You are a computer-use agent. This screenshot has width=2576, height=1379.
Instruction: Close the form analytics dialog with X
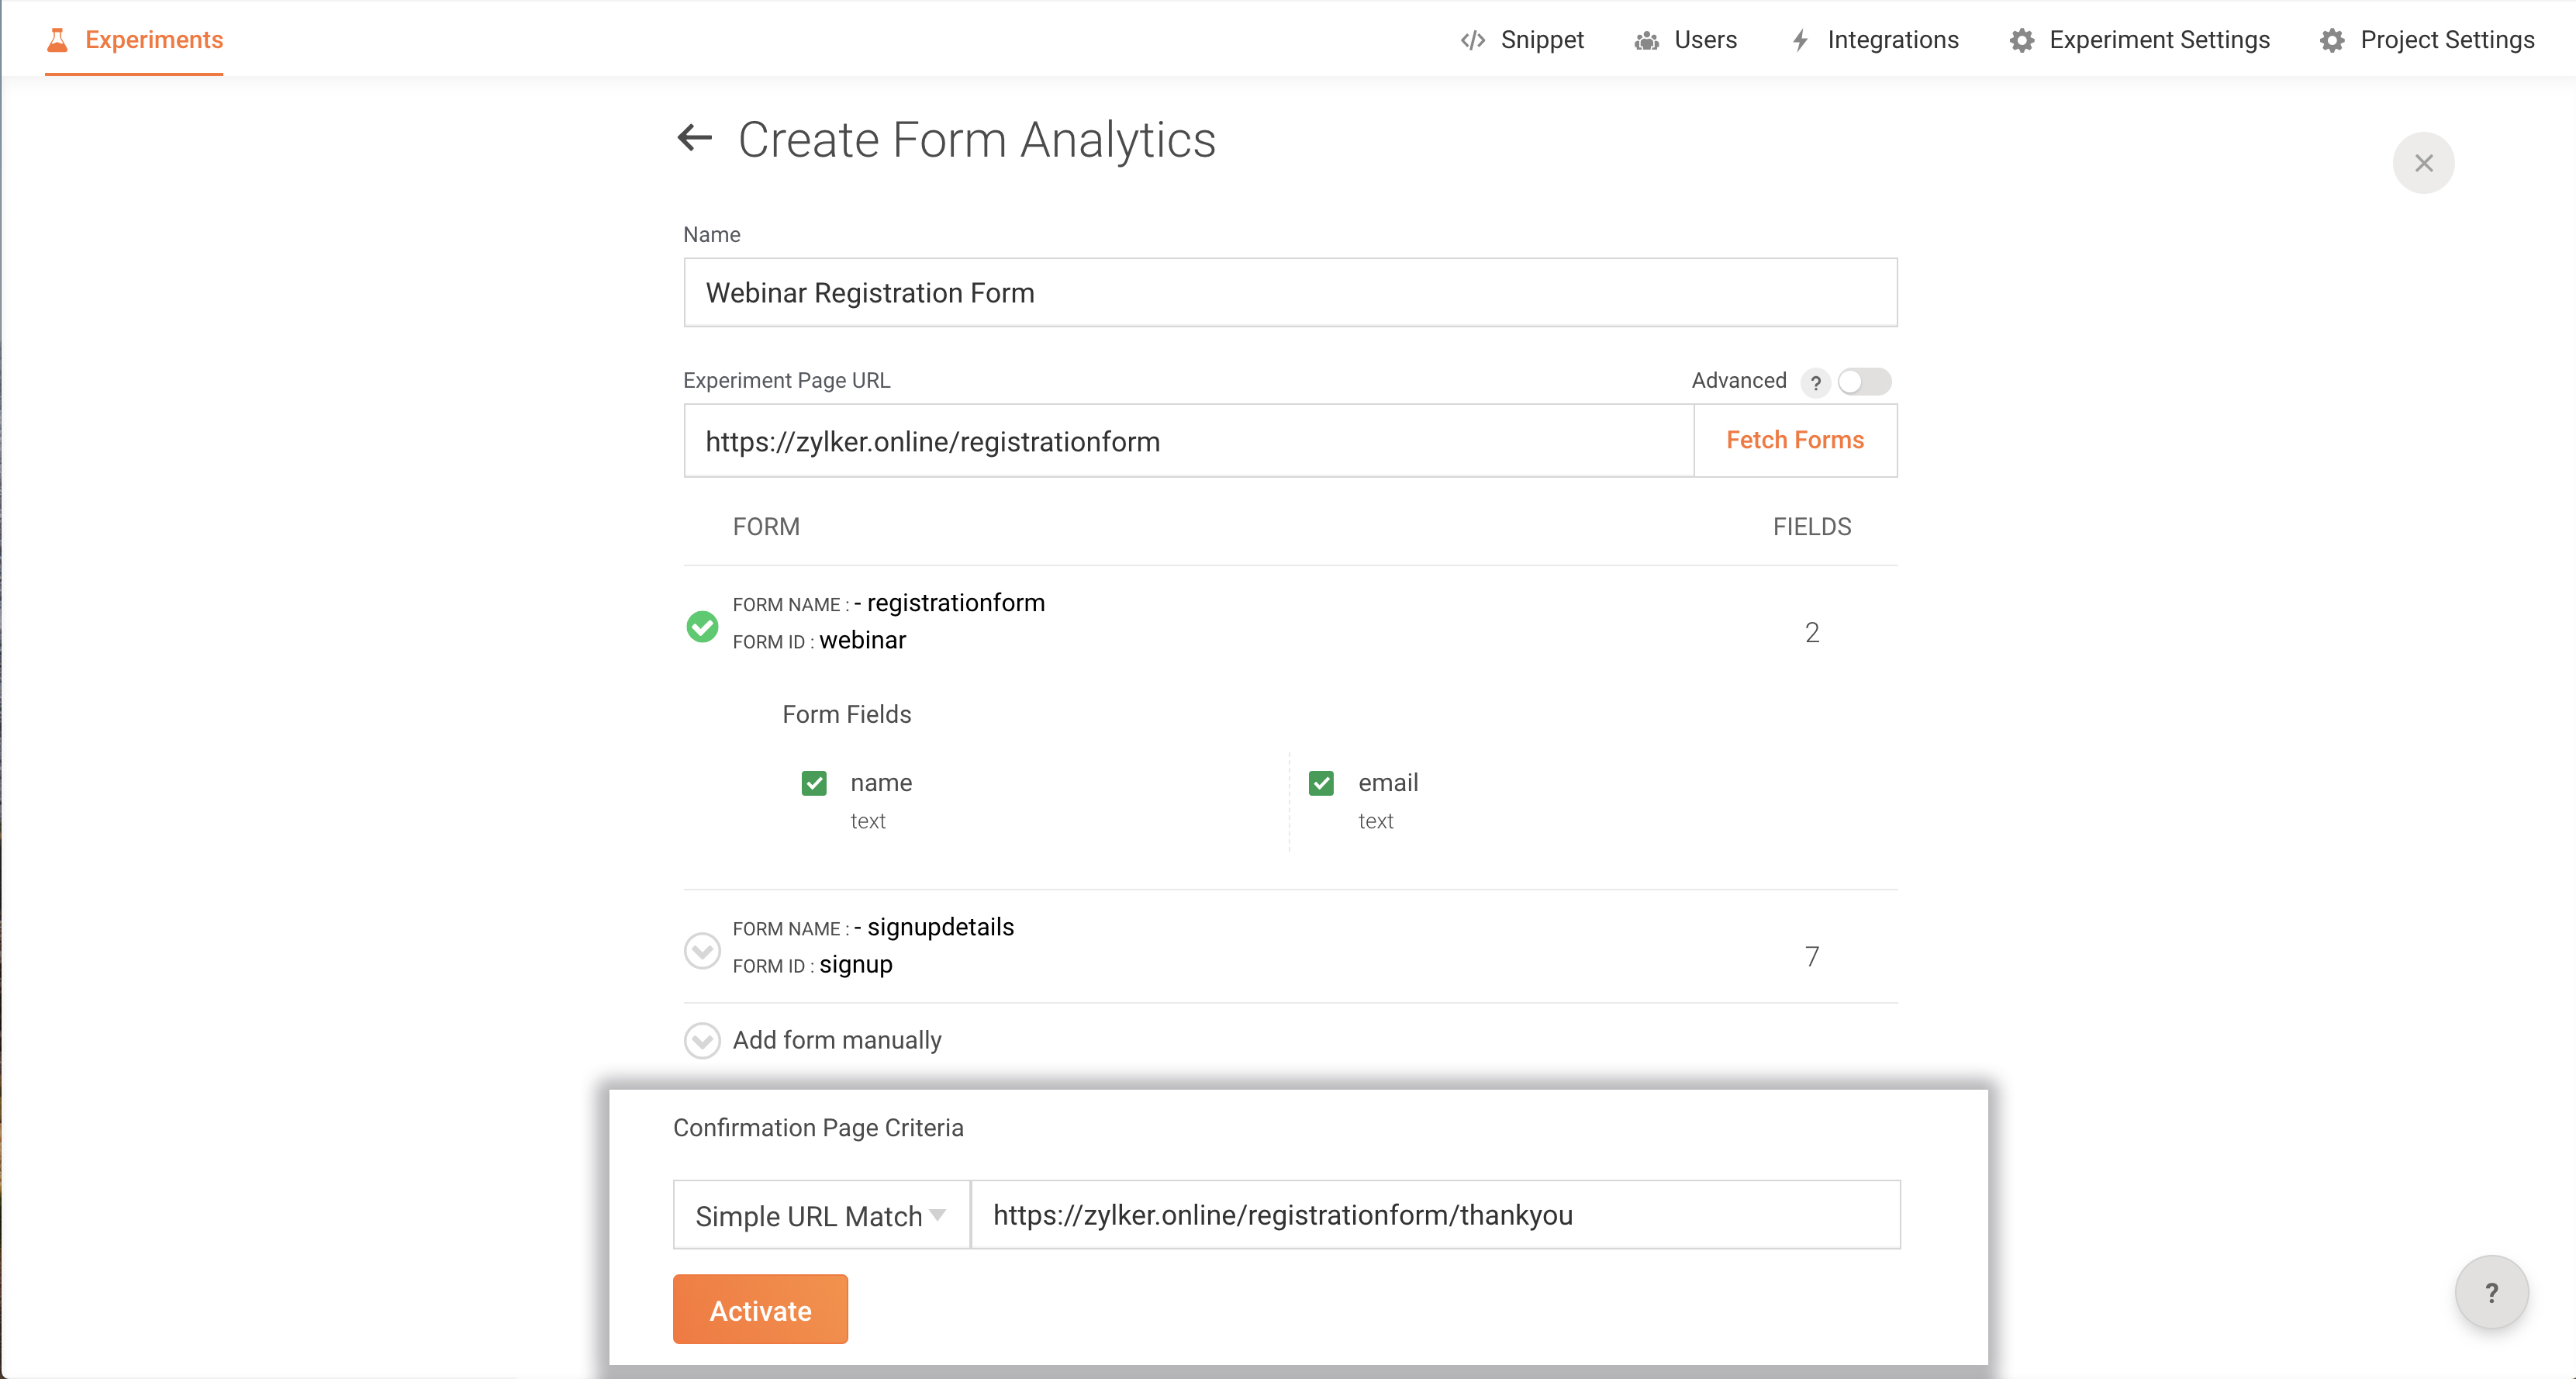pos(2423,163)
